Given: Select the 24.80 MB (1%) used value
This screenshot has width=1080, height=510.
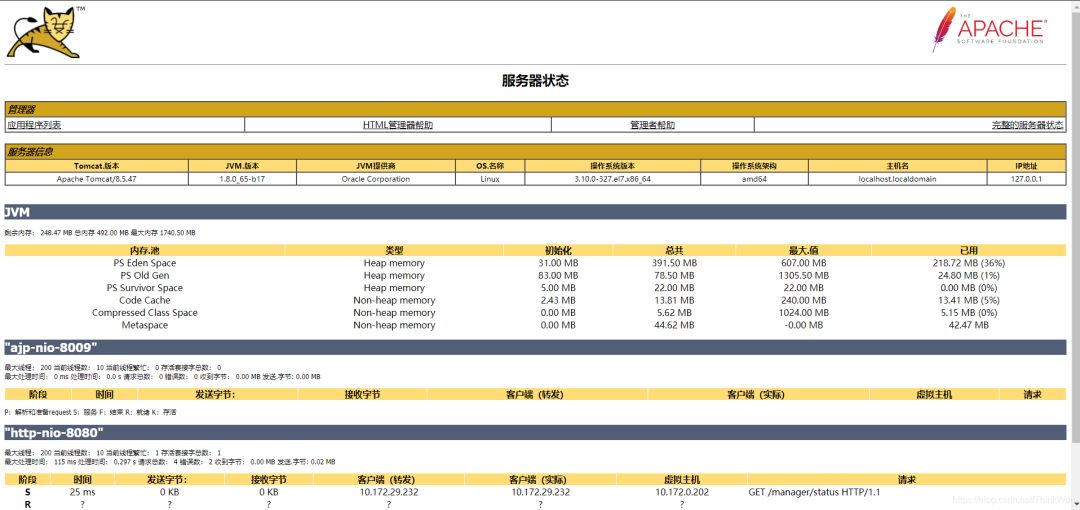Looking at the screenshot, I should point(969,276).
